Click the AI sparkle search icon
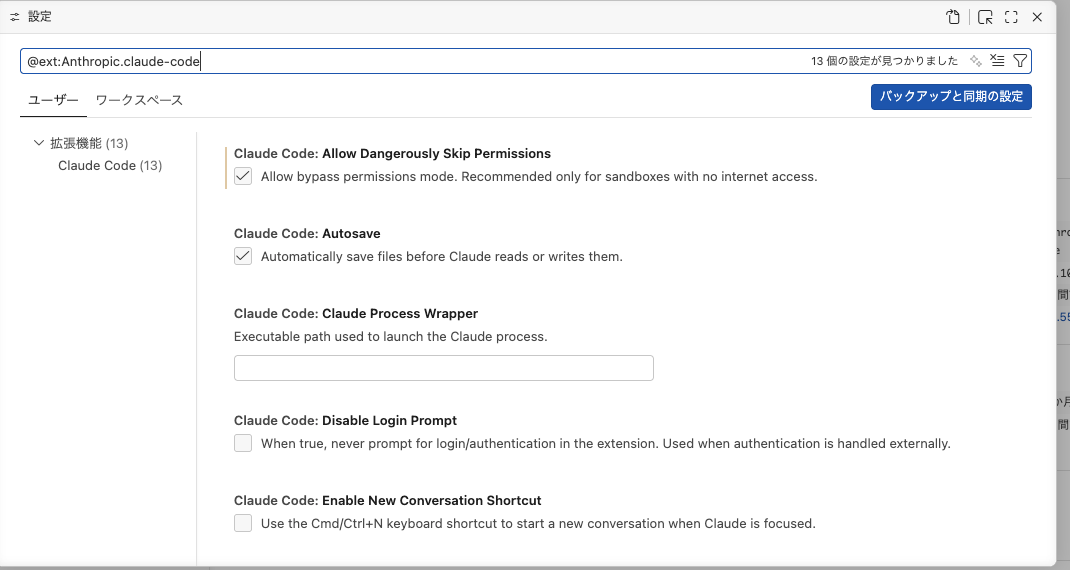The height and width of the screenshot is (570, 1070). click(x=976, y=61)
